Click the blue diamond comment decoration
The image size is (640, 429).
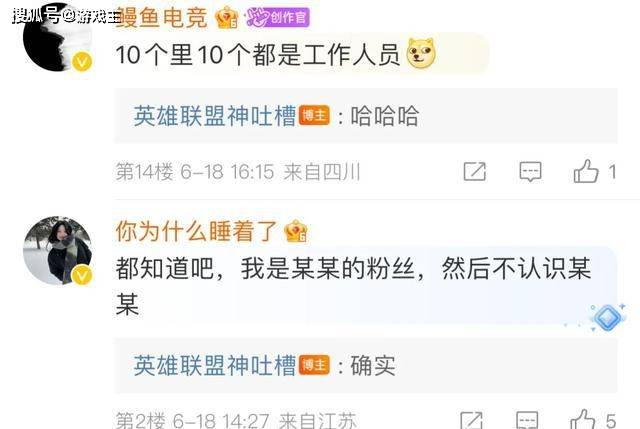pyautogui.click(x=607, y=317)
